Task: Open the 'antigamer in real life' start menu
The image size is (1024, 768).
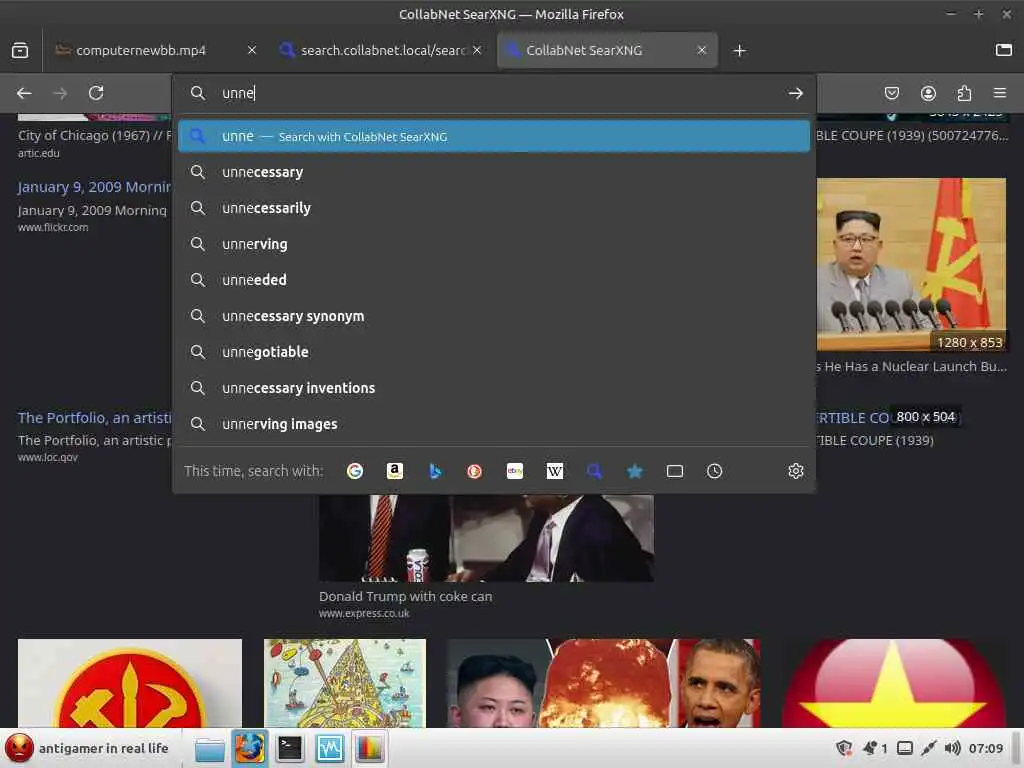Action: pos(88,748)
